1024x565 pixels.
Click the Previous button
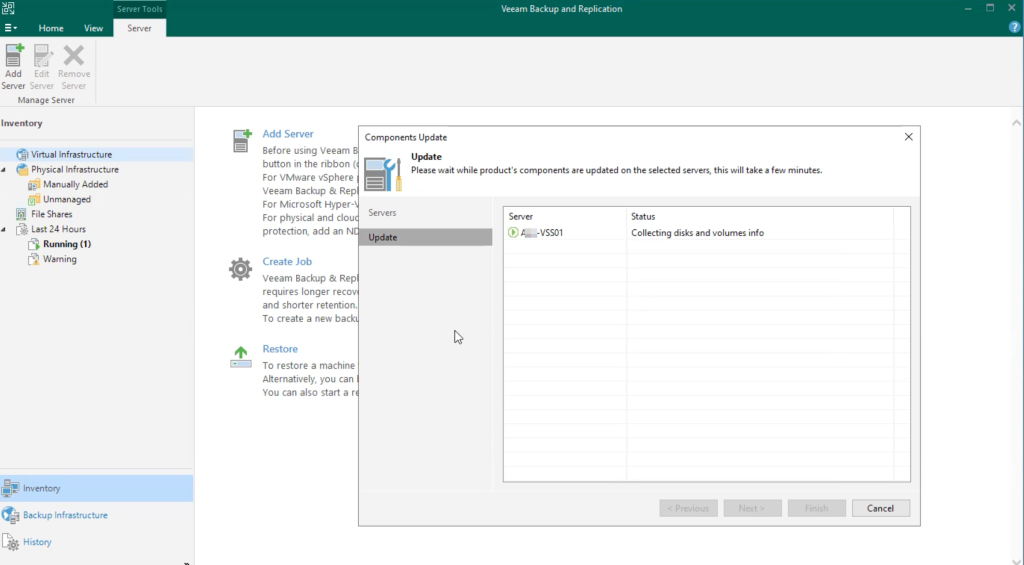click(688, 508)
